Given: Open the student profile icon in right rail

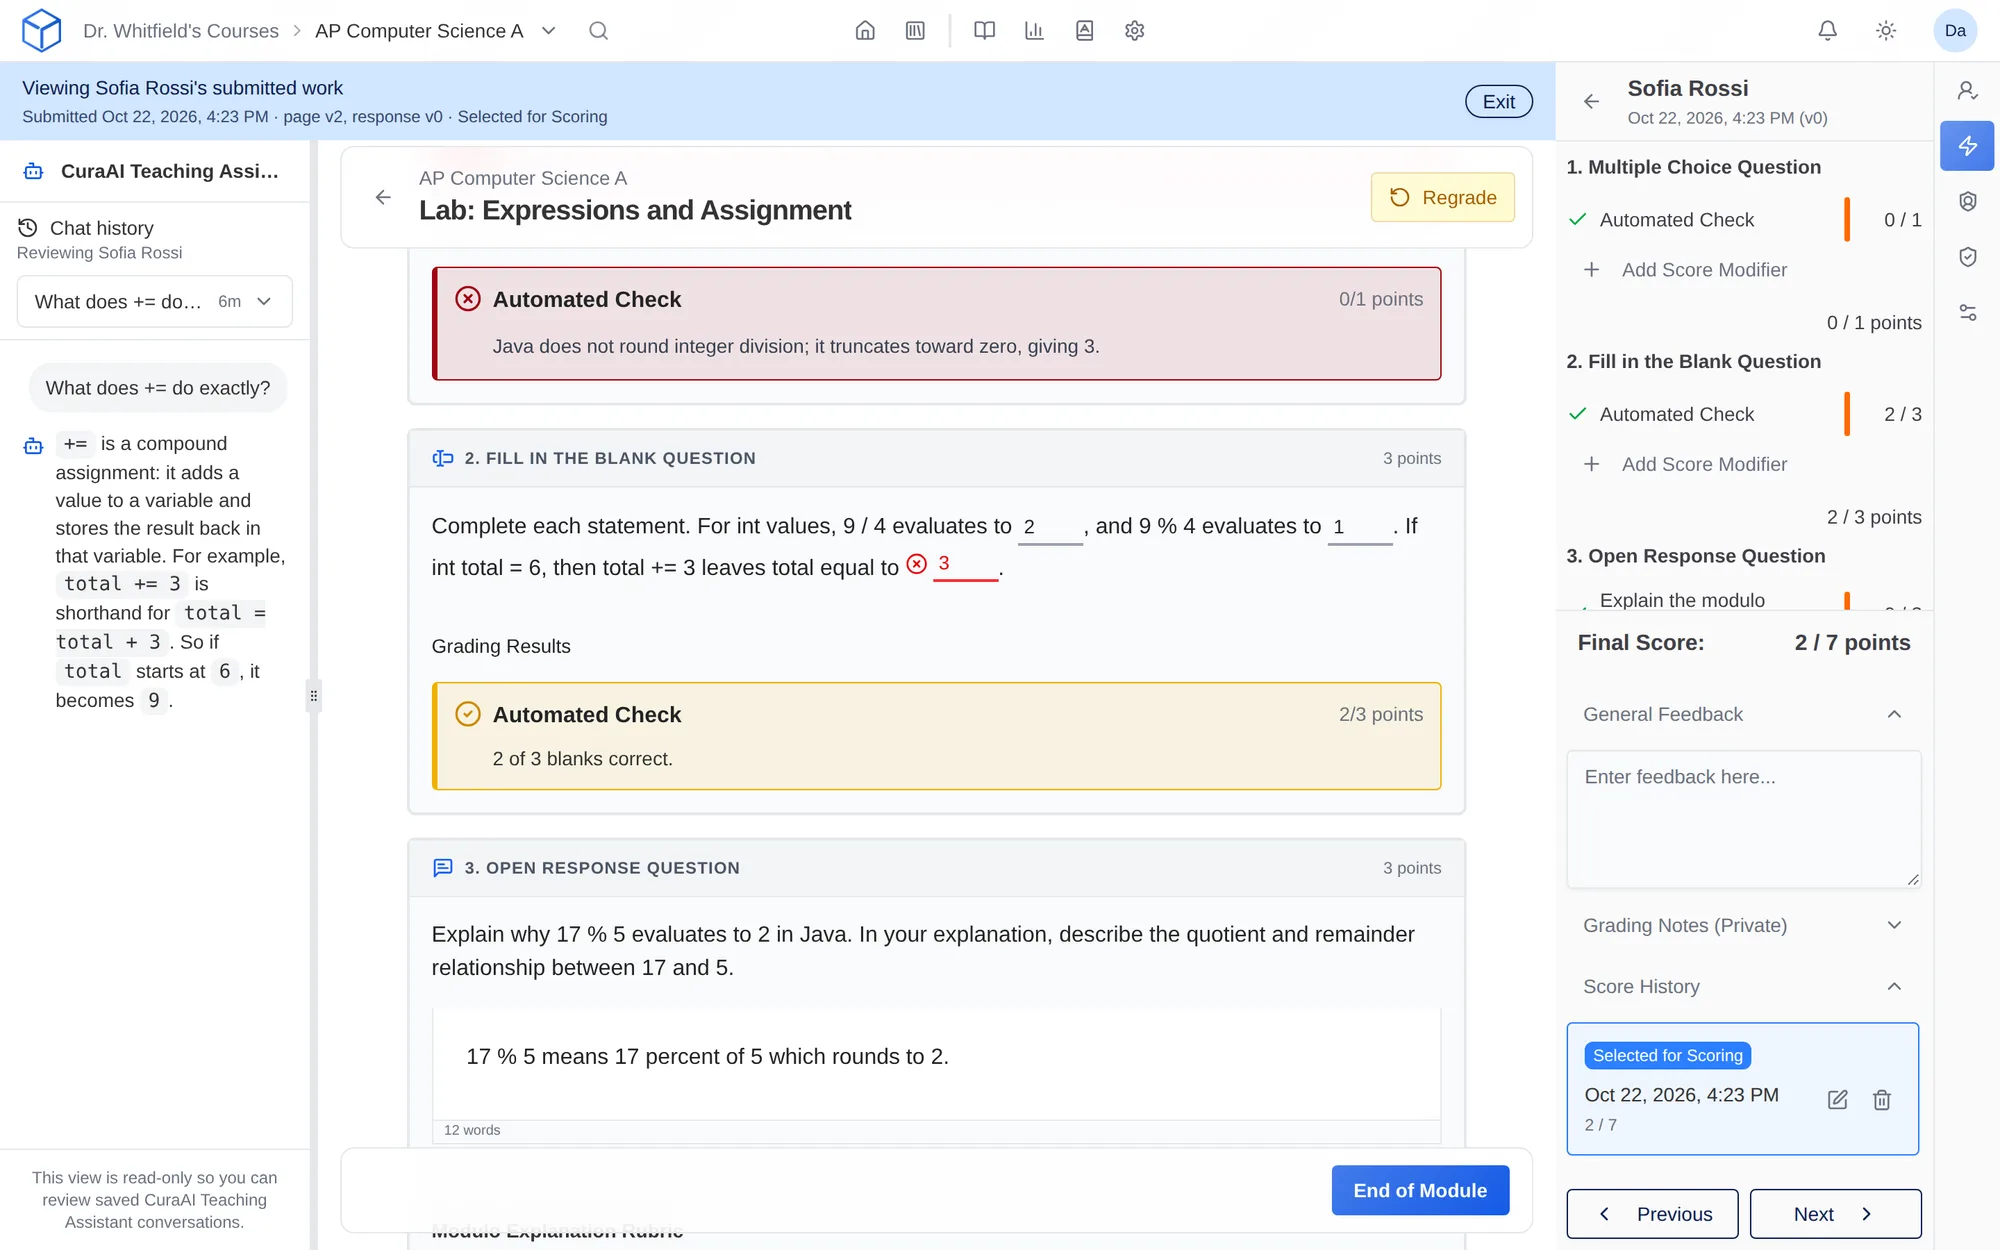Looking at the screenshot, I should [x=1967, y=91].
